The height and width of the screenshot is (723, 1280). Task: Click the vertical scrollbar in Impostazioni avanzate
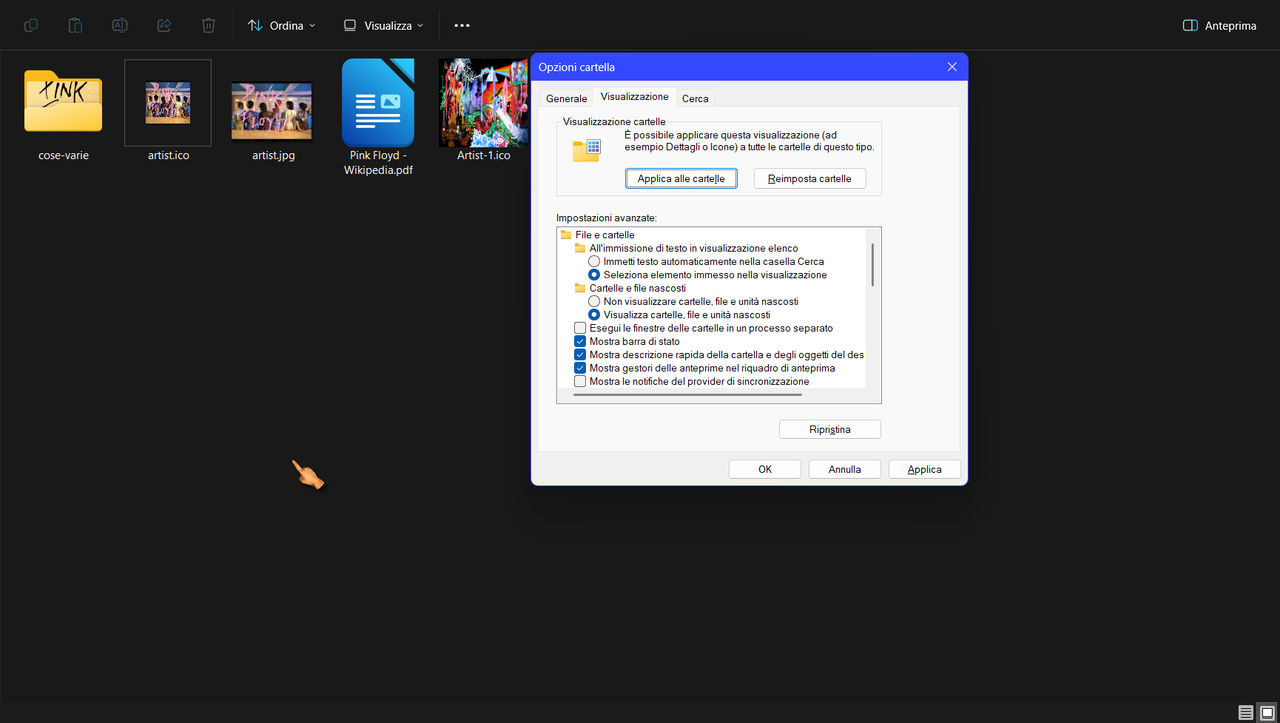click(871, 265)
